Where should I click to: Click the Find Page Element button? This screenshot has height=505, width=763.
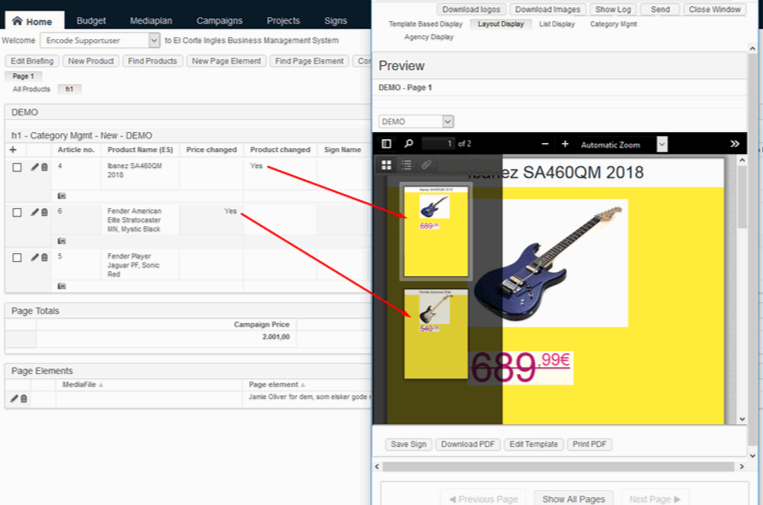309,61
